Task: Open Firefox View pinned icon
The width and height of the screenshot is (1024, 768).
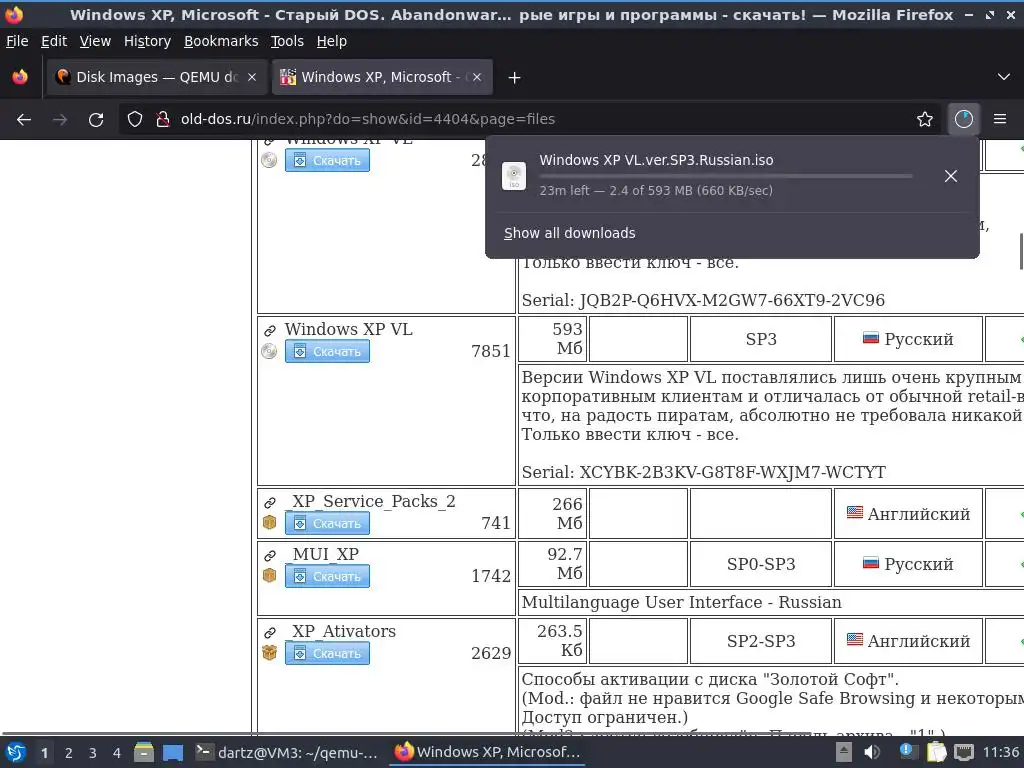Action: tap(20, 77)
